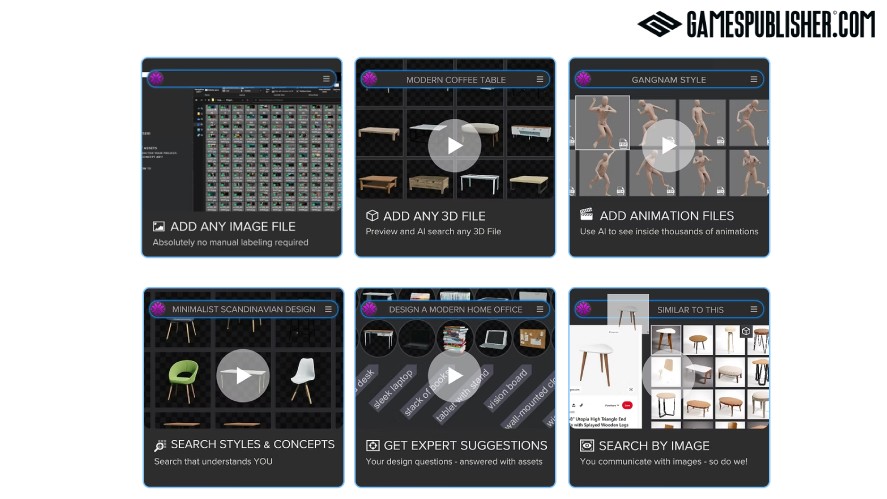Select the tablet circular thumbnail
Image resolution: width=887 pixels, height=499 pixels.
click(x=494, y=338)
